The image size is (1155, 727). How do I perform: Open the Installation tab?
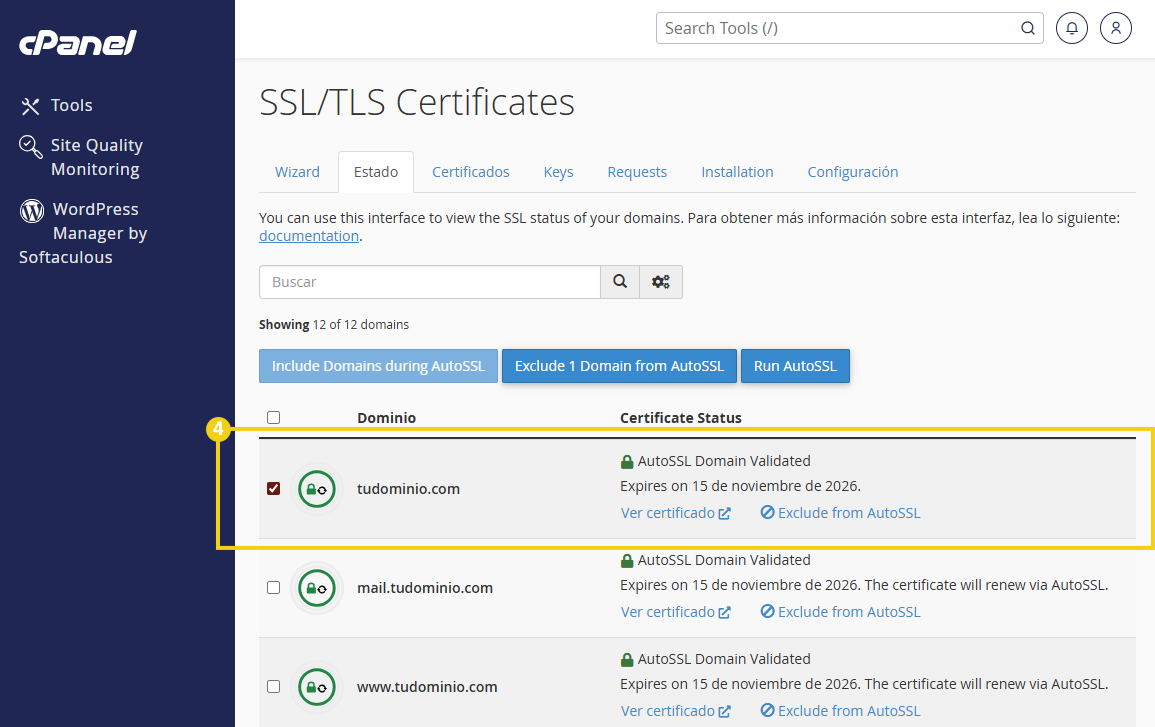click(x=737, y=172)
